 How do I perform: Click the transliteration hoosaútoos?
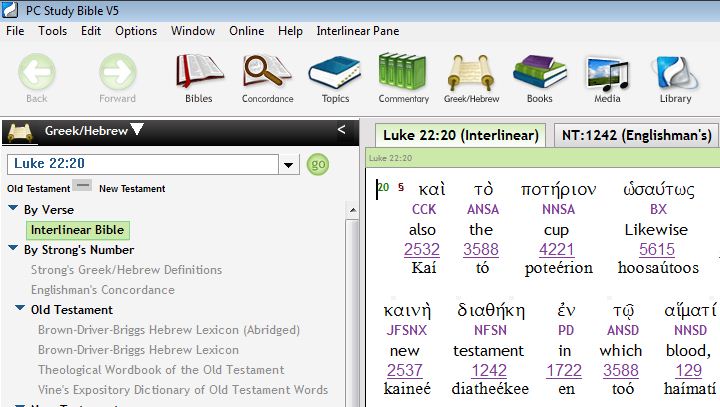(x=658, y=268)
